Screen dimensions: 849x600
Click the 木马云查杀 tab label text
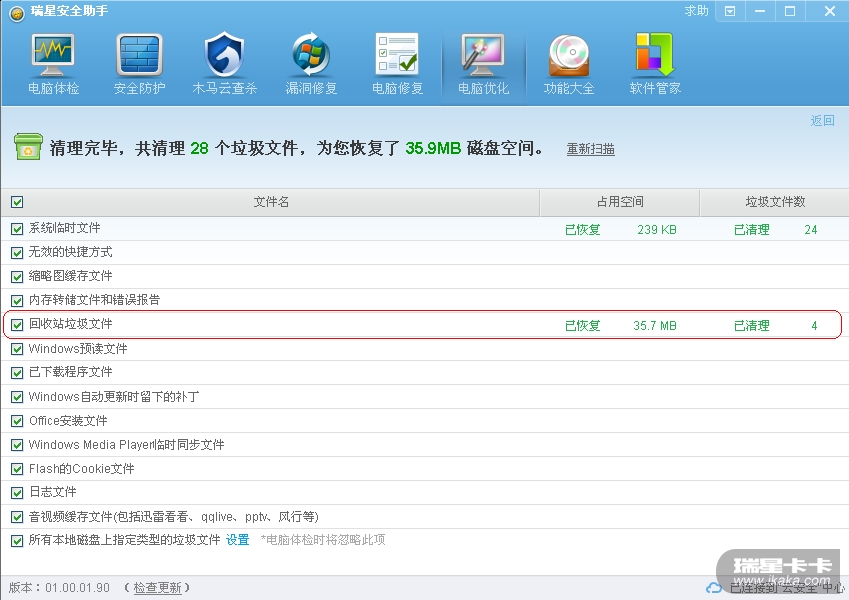pos(224,88)
